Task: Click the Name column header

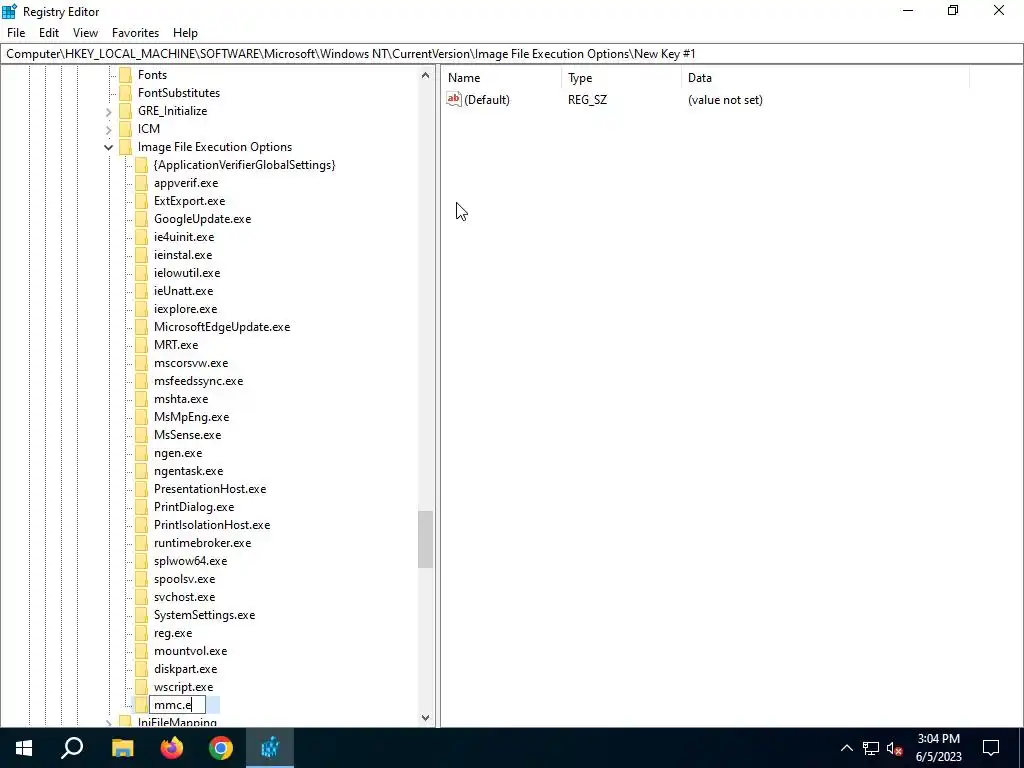Action: point(502,78)
